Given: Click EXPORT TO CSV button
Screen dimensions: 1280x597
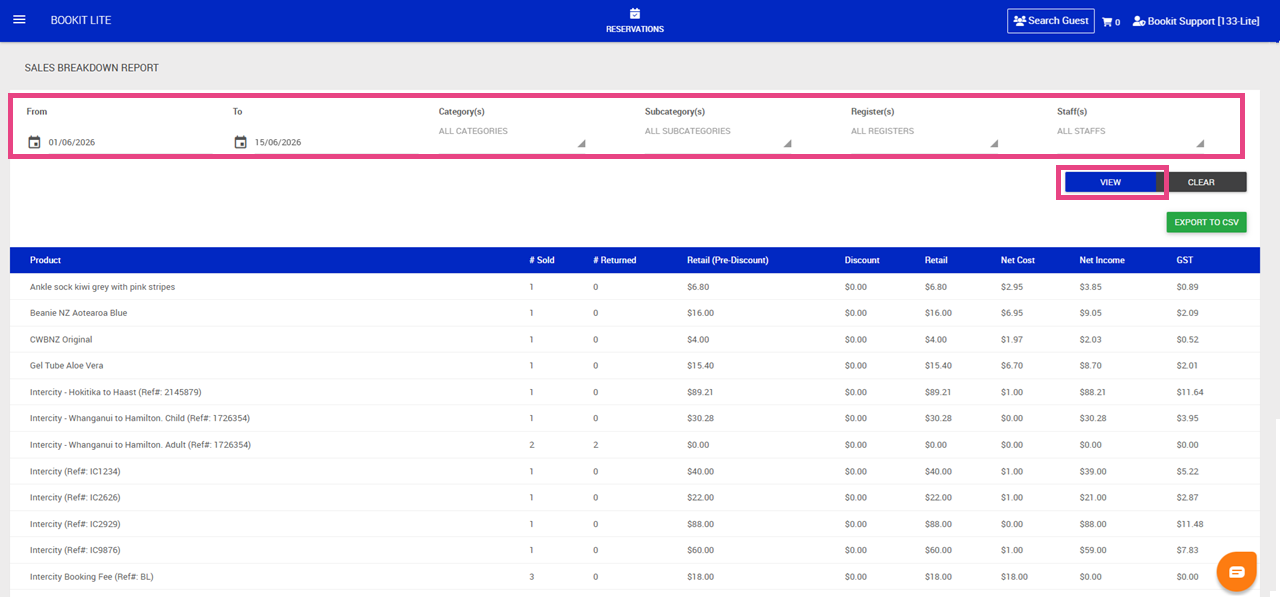Looking at the screenshot, I should click(1206, 222).
